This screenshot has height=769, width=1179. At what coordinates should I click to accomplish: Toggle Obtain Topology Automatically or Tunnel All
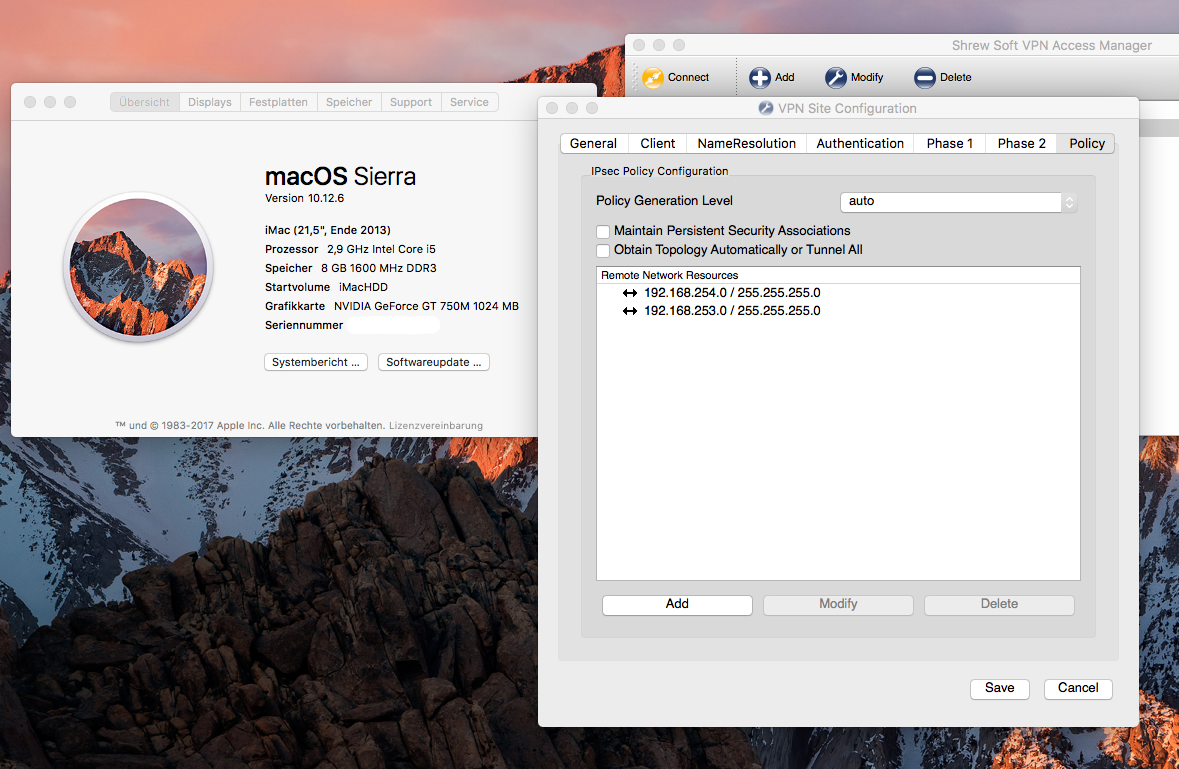point(603,250)
